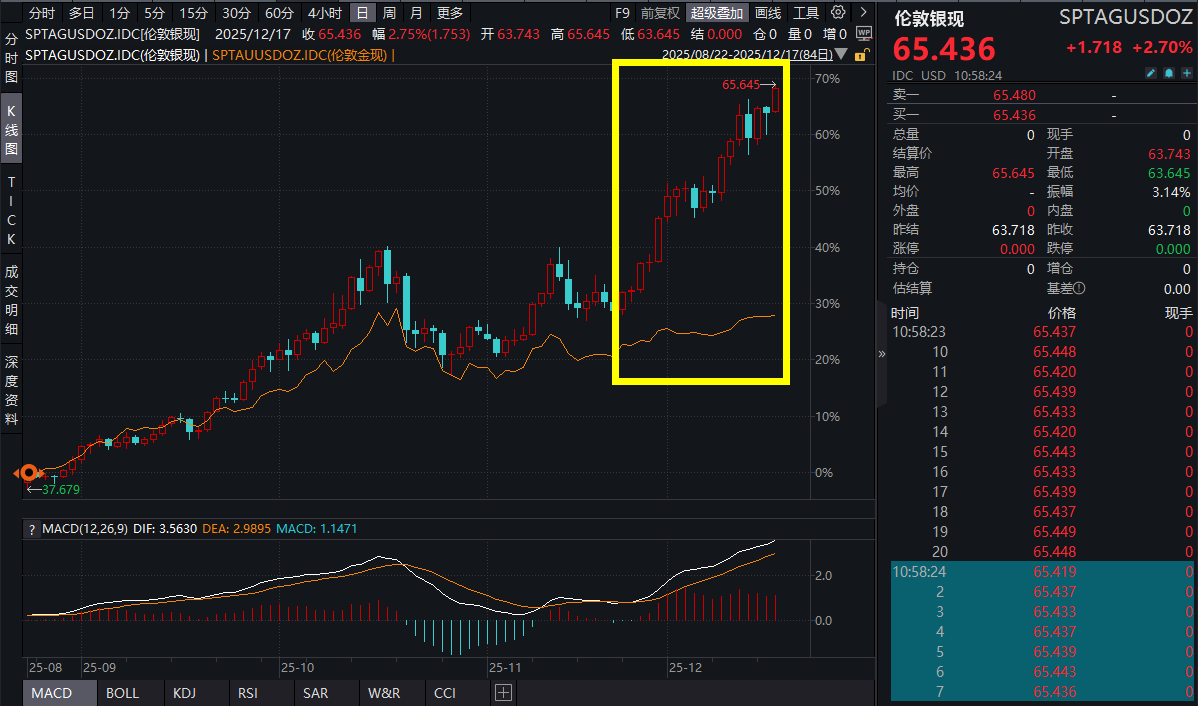The height and width of the screenshot is (706, 1198).
Task: Click the pencil edit icon
Action: 1151,73
